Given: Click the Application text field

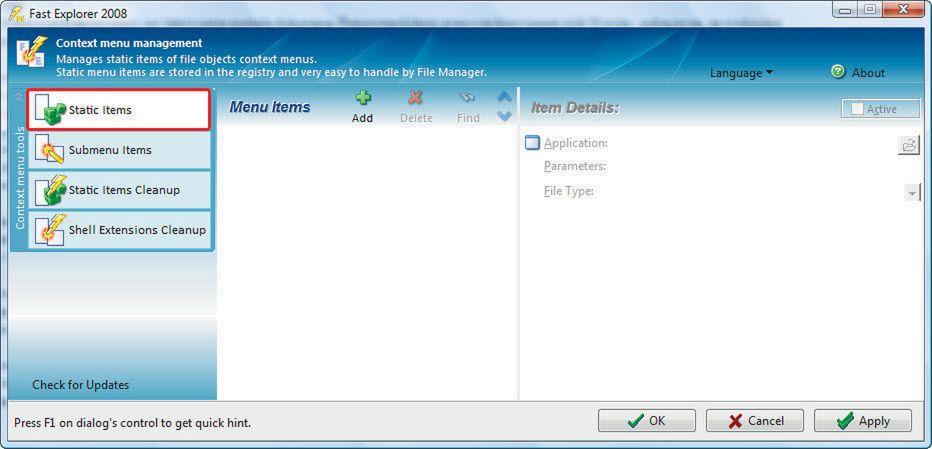Looking at the screenshot, I should (752, 143).
